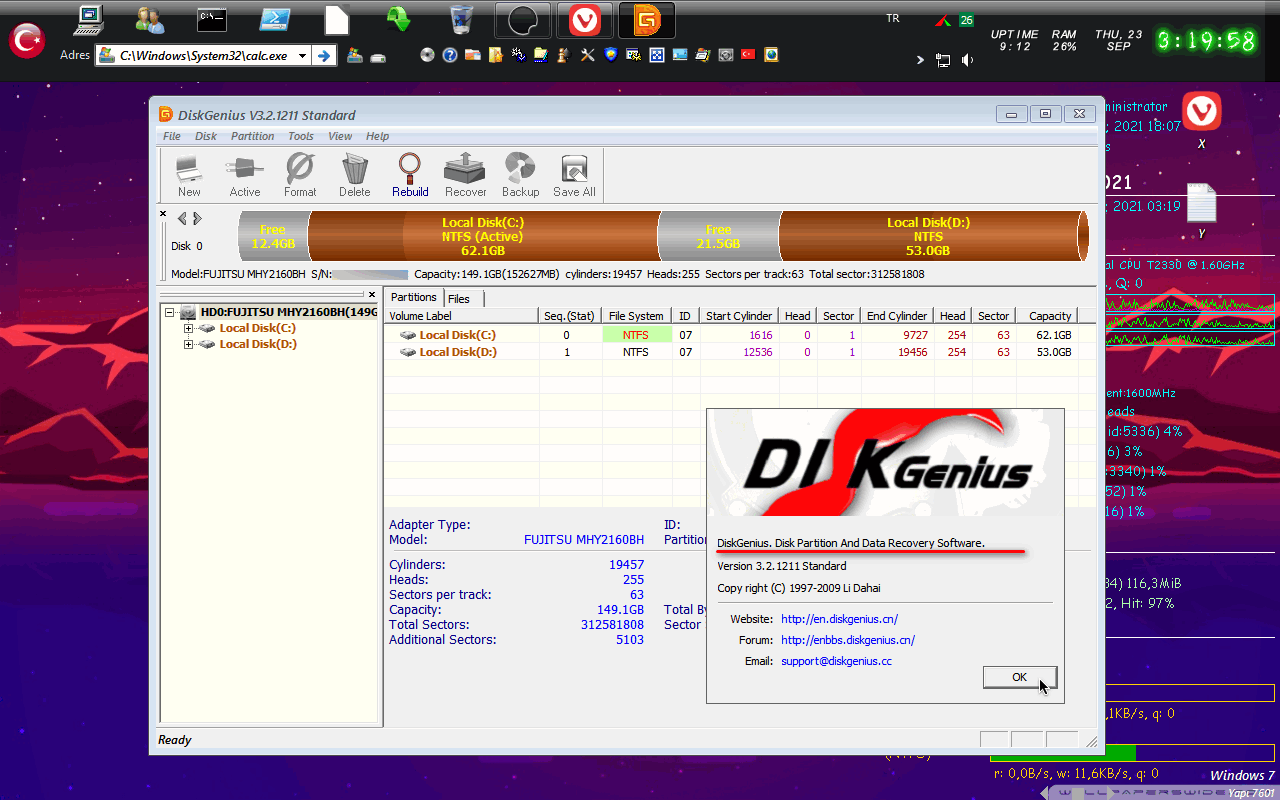This screenshot has width=1280, height=800.
Task: Open the Tools menu
Action: 301,136
